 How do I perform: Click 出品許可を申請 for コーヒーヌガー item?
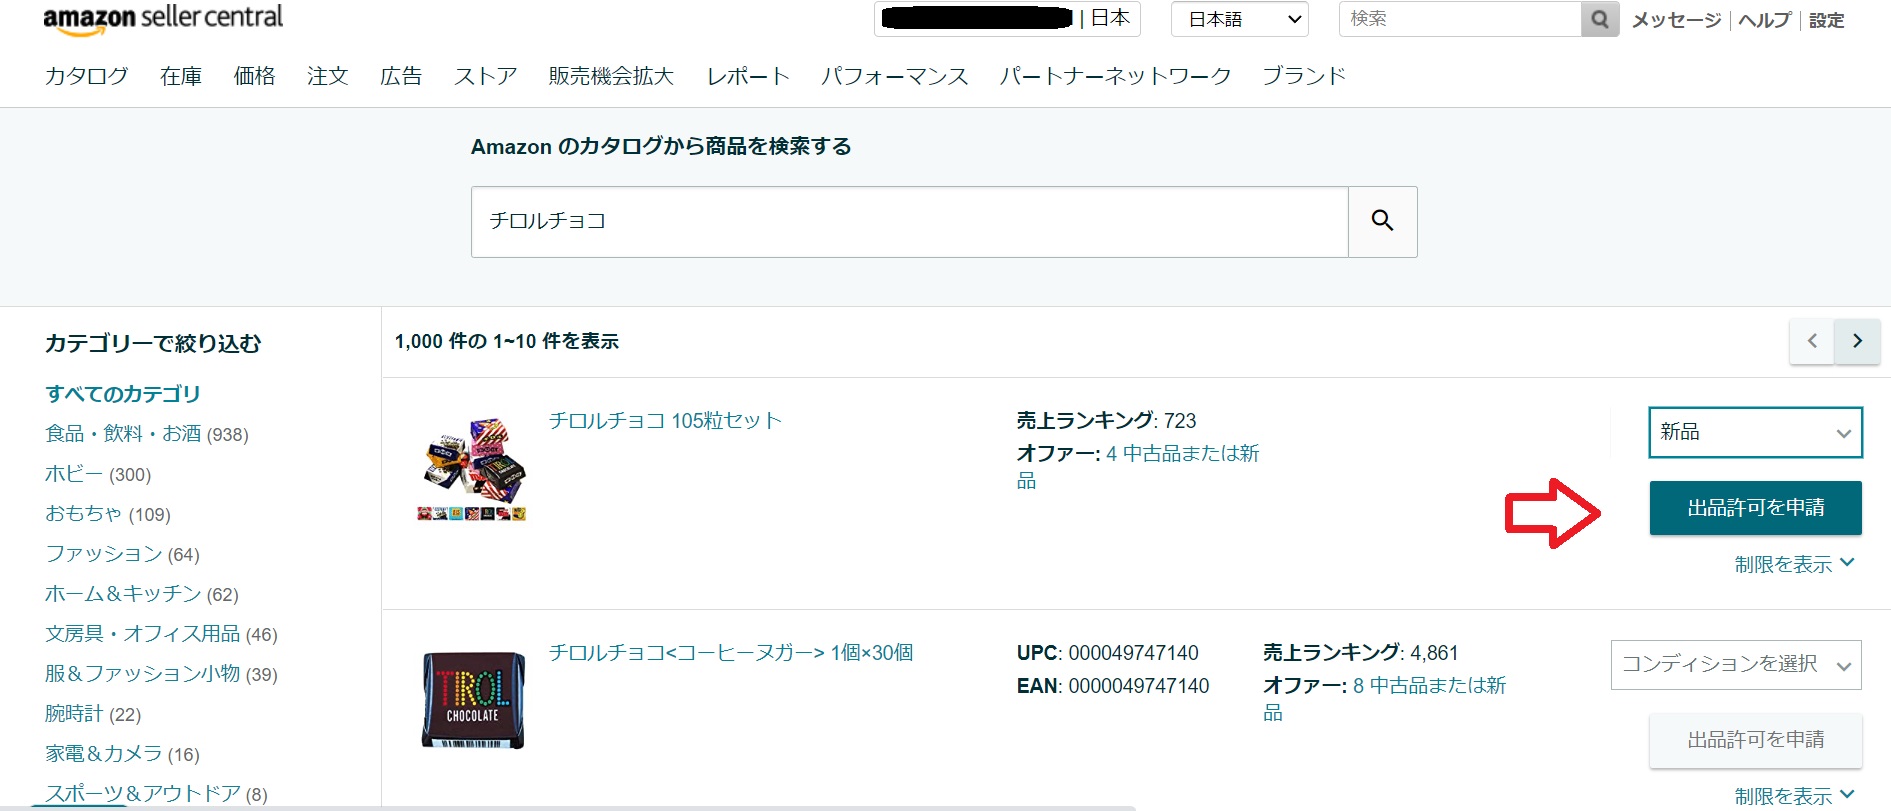pos(1755,740)
